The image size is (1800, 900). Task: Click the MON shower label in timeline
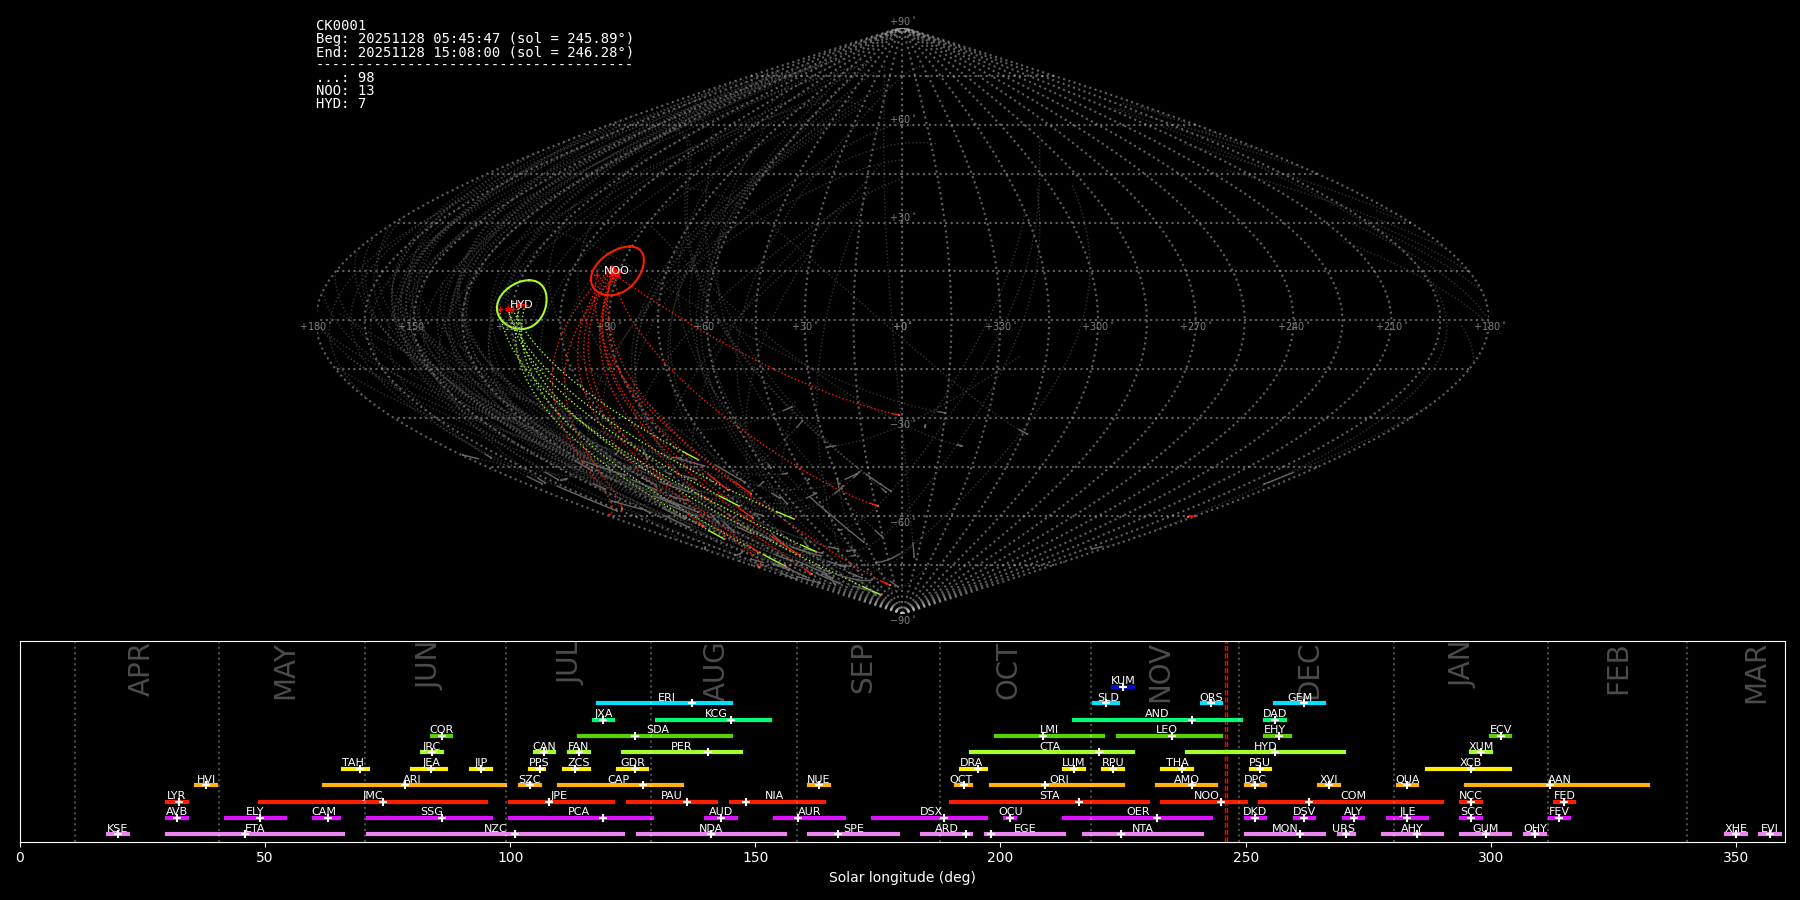tap(1285, 829)
